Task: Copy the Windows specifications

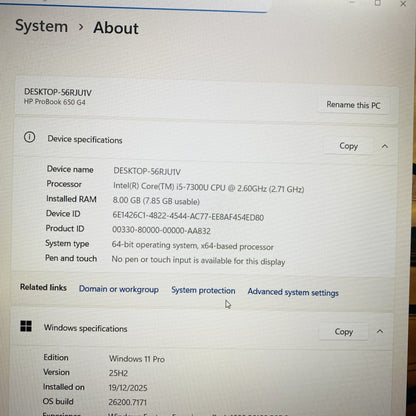Action: (x=344, y=332)
